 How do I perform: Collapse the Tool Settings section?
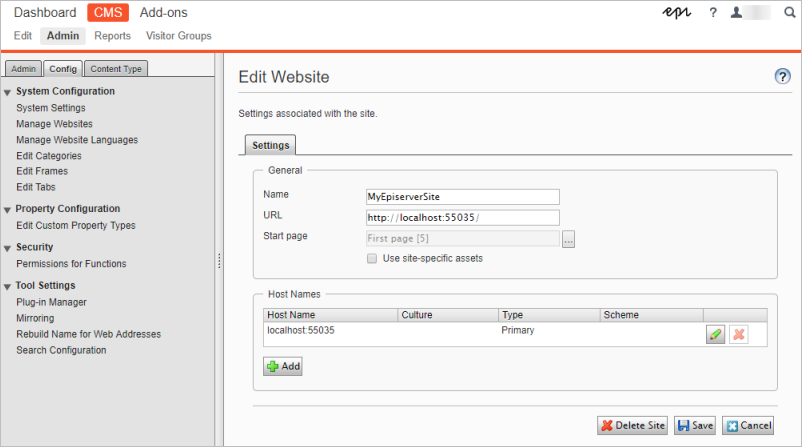8,286
